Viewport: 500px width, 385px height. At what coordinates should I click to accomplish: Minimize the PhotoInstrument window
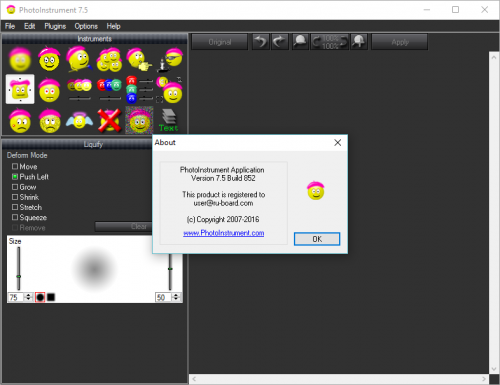[427, 10]
